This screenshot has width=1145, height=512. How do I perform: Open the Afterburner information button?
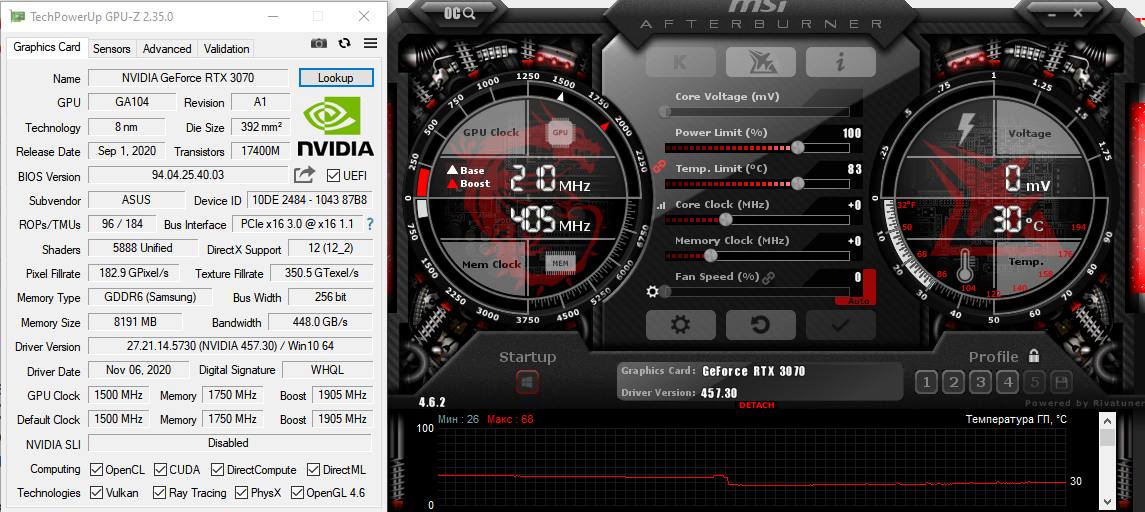[840, 63]
